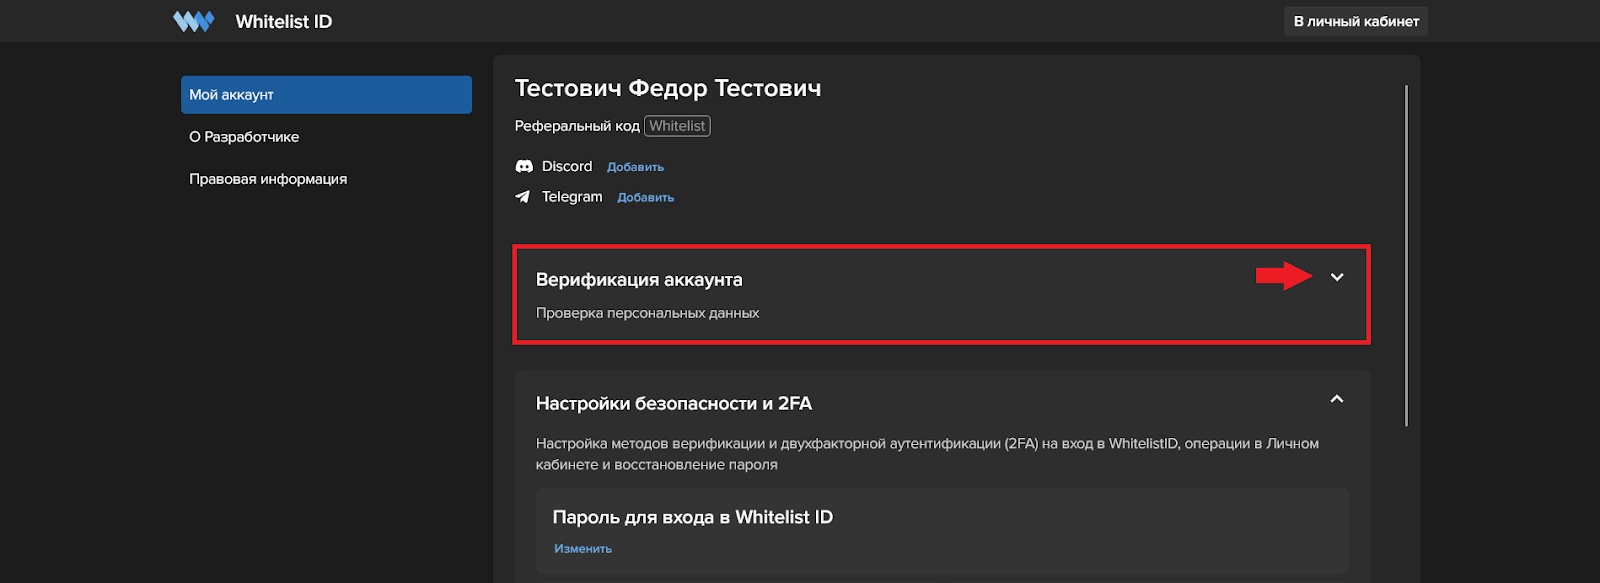Click the Верификация аккаунта heading
This screenshot has height=583, width=1600.
[x=639, y=280]
